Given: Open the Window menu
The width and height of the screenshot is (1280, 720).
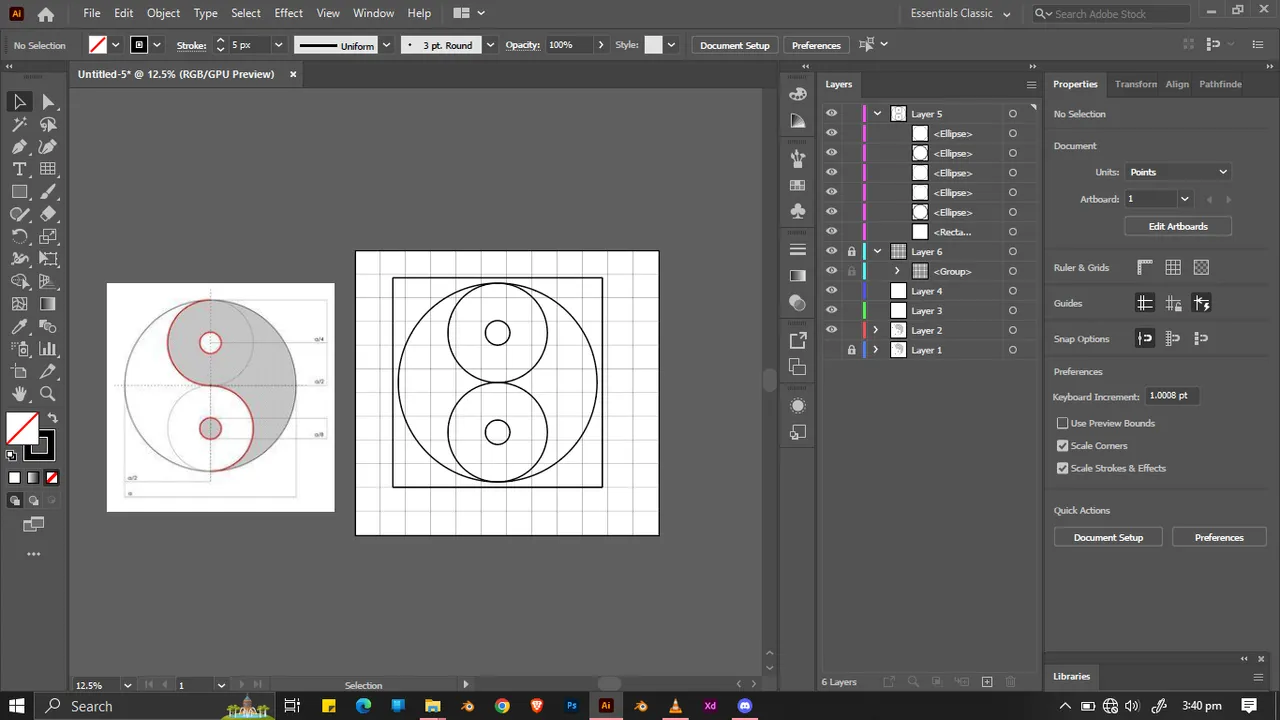Looking at the screenshot, I should click(373, 13).
